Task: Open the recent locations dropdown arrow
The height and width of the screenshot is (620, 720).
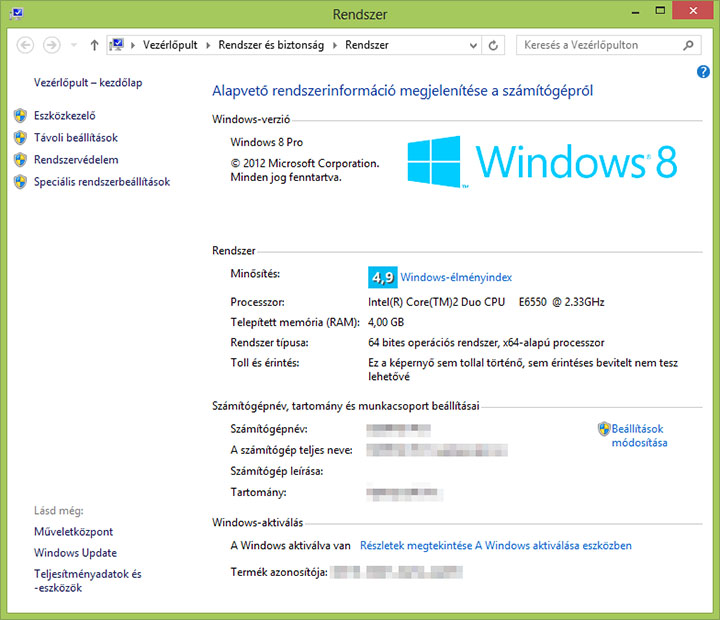Action: (x=74, y=45)
